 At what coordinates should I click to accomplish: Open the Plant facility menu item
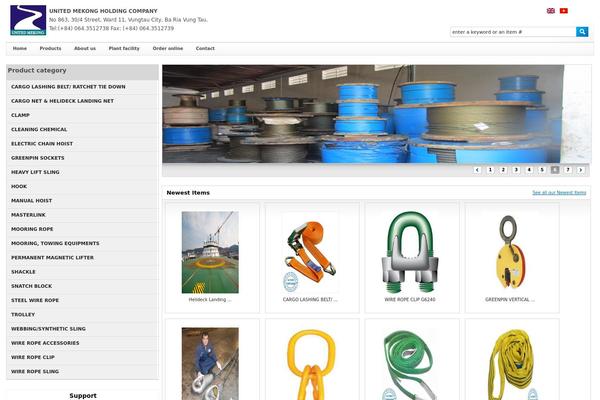pyautogui.click(x=124, y=49)
